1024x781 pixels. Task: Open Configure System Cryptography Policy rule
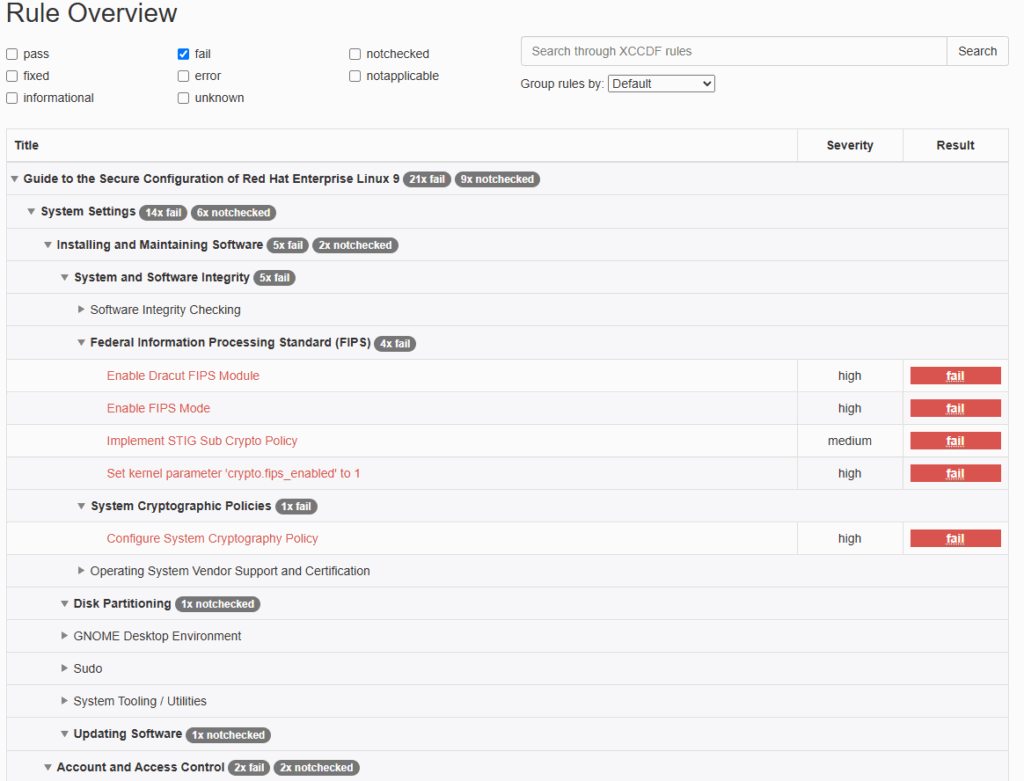coord(212,539)
